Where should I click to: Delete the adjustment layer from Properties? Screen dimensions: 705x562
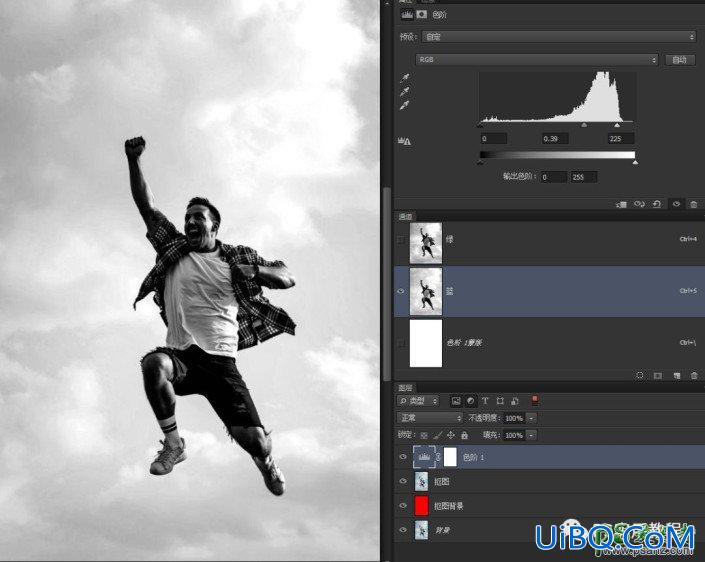coord(694,205)
